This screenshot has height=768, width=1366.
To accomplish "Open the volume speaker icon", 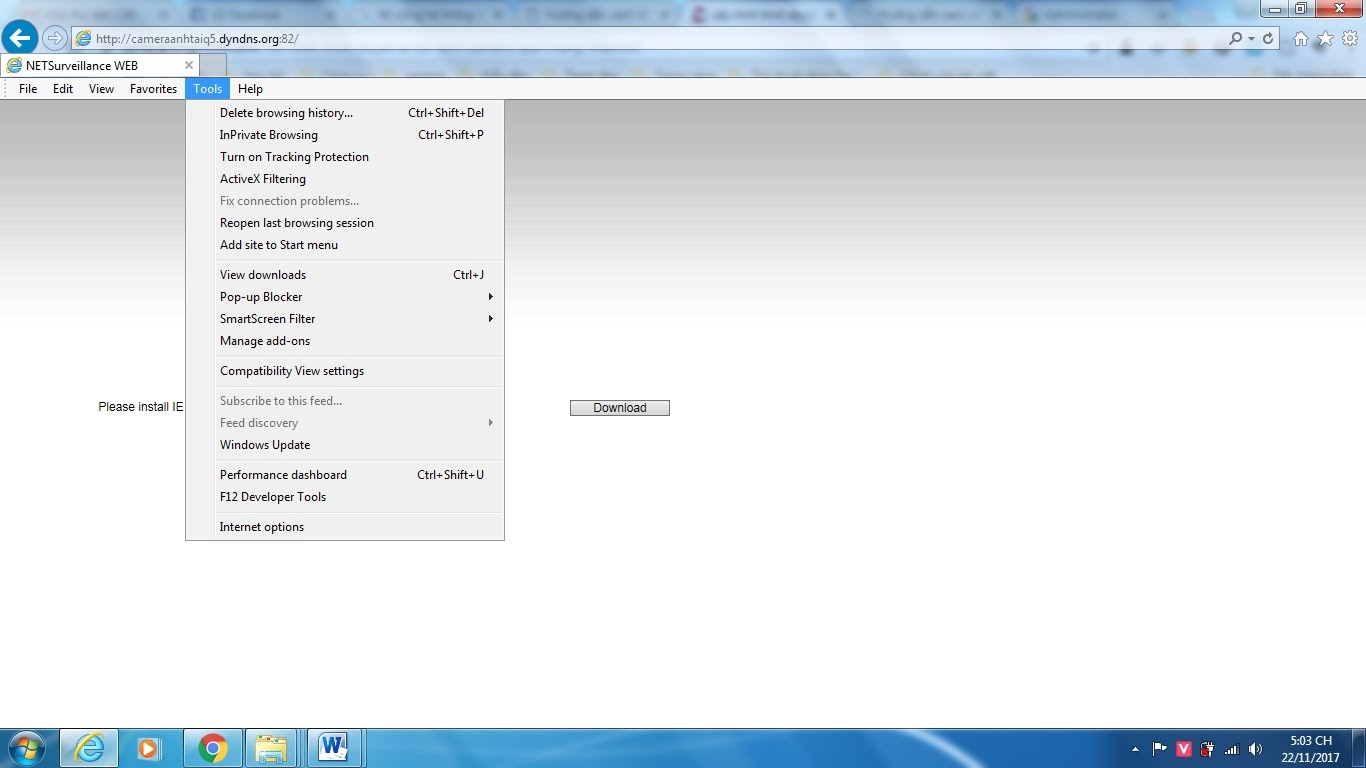I will coord(1255,749).
